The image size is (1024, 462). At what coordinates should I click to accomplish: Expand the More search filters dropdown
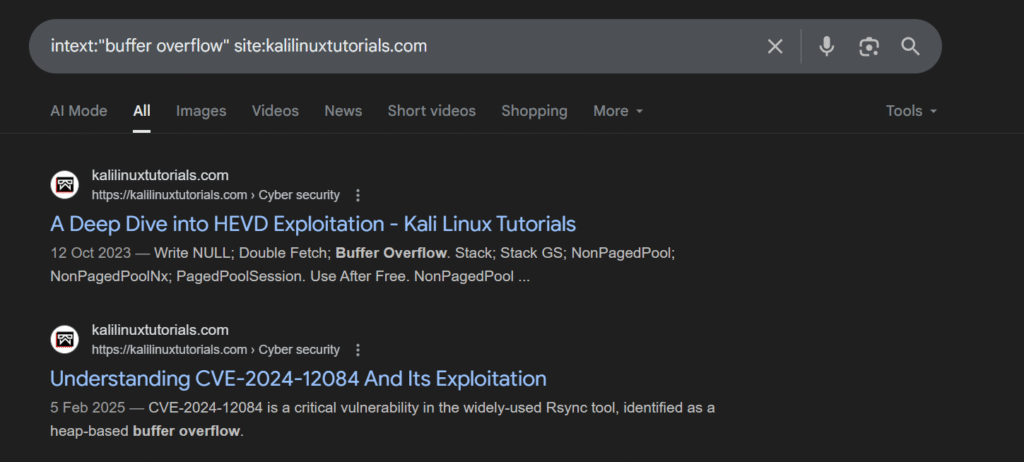point(617,111)
